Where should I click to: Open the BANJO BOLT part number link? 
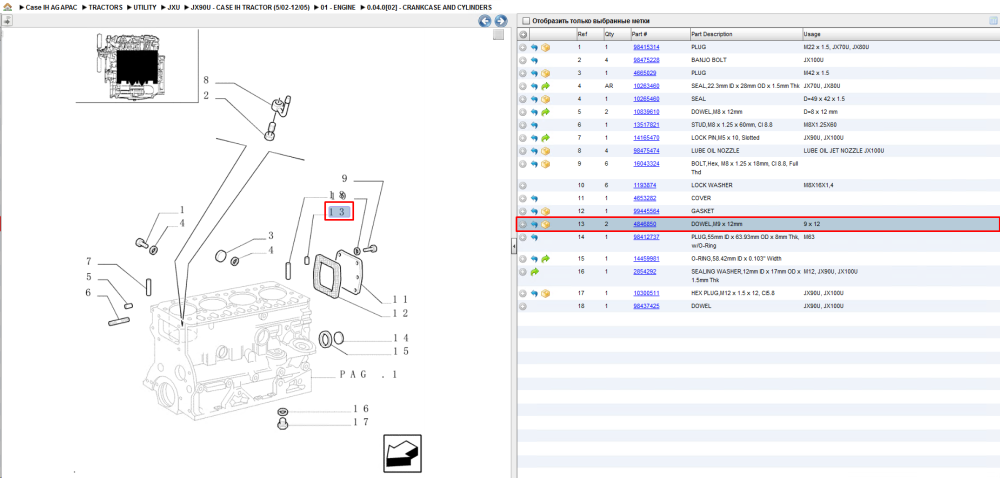click(646, 60)
